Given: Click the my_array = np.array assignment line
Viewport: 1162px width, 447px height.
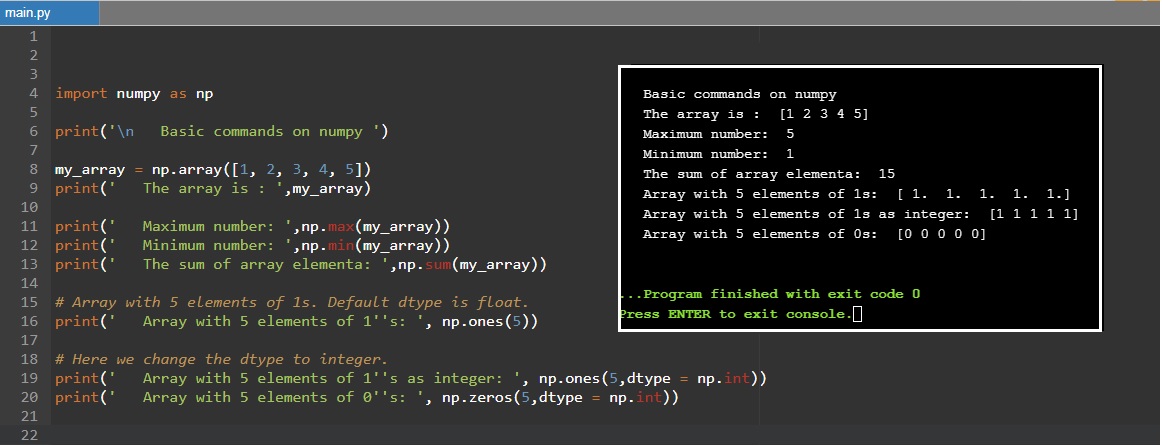Looking at the screenshot, I should click(213, 169).
